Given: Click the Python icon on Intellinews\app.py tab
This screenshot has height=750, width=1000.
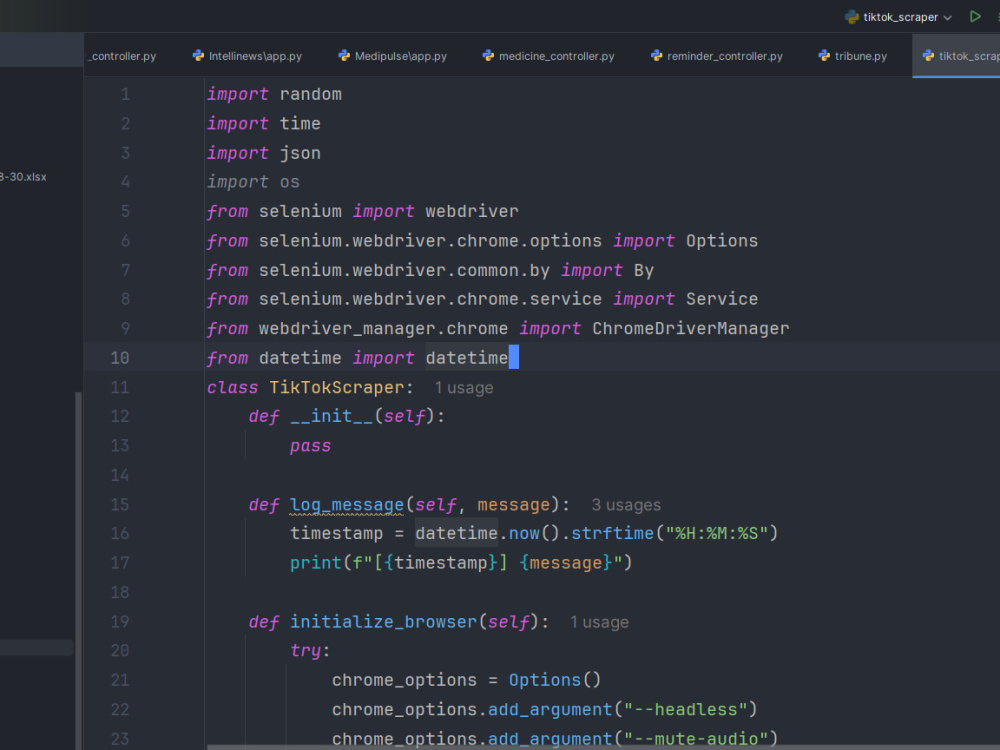Looking at the screenshot, I should point(198,55).
